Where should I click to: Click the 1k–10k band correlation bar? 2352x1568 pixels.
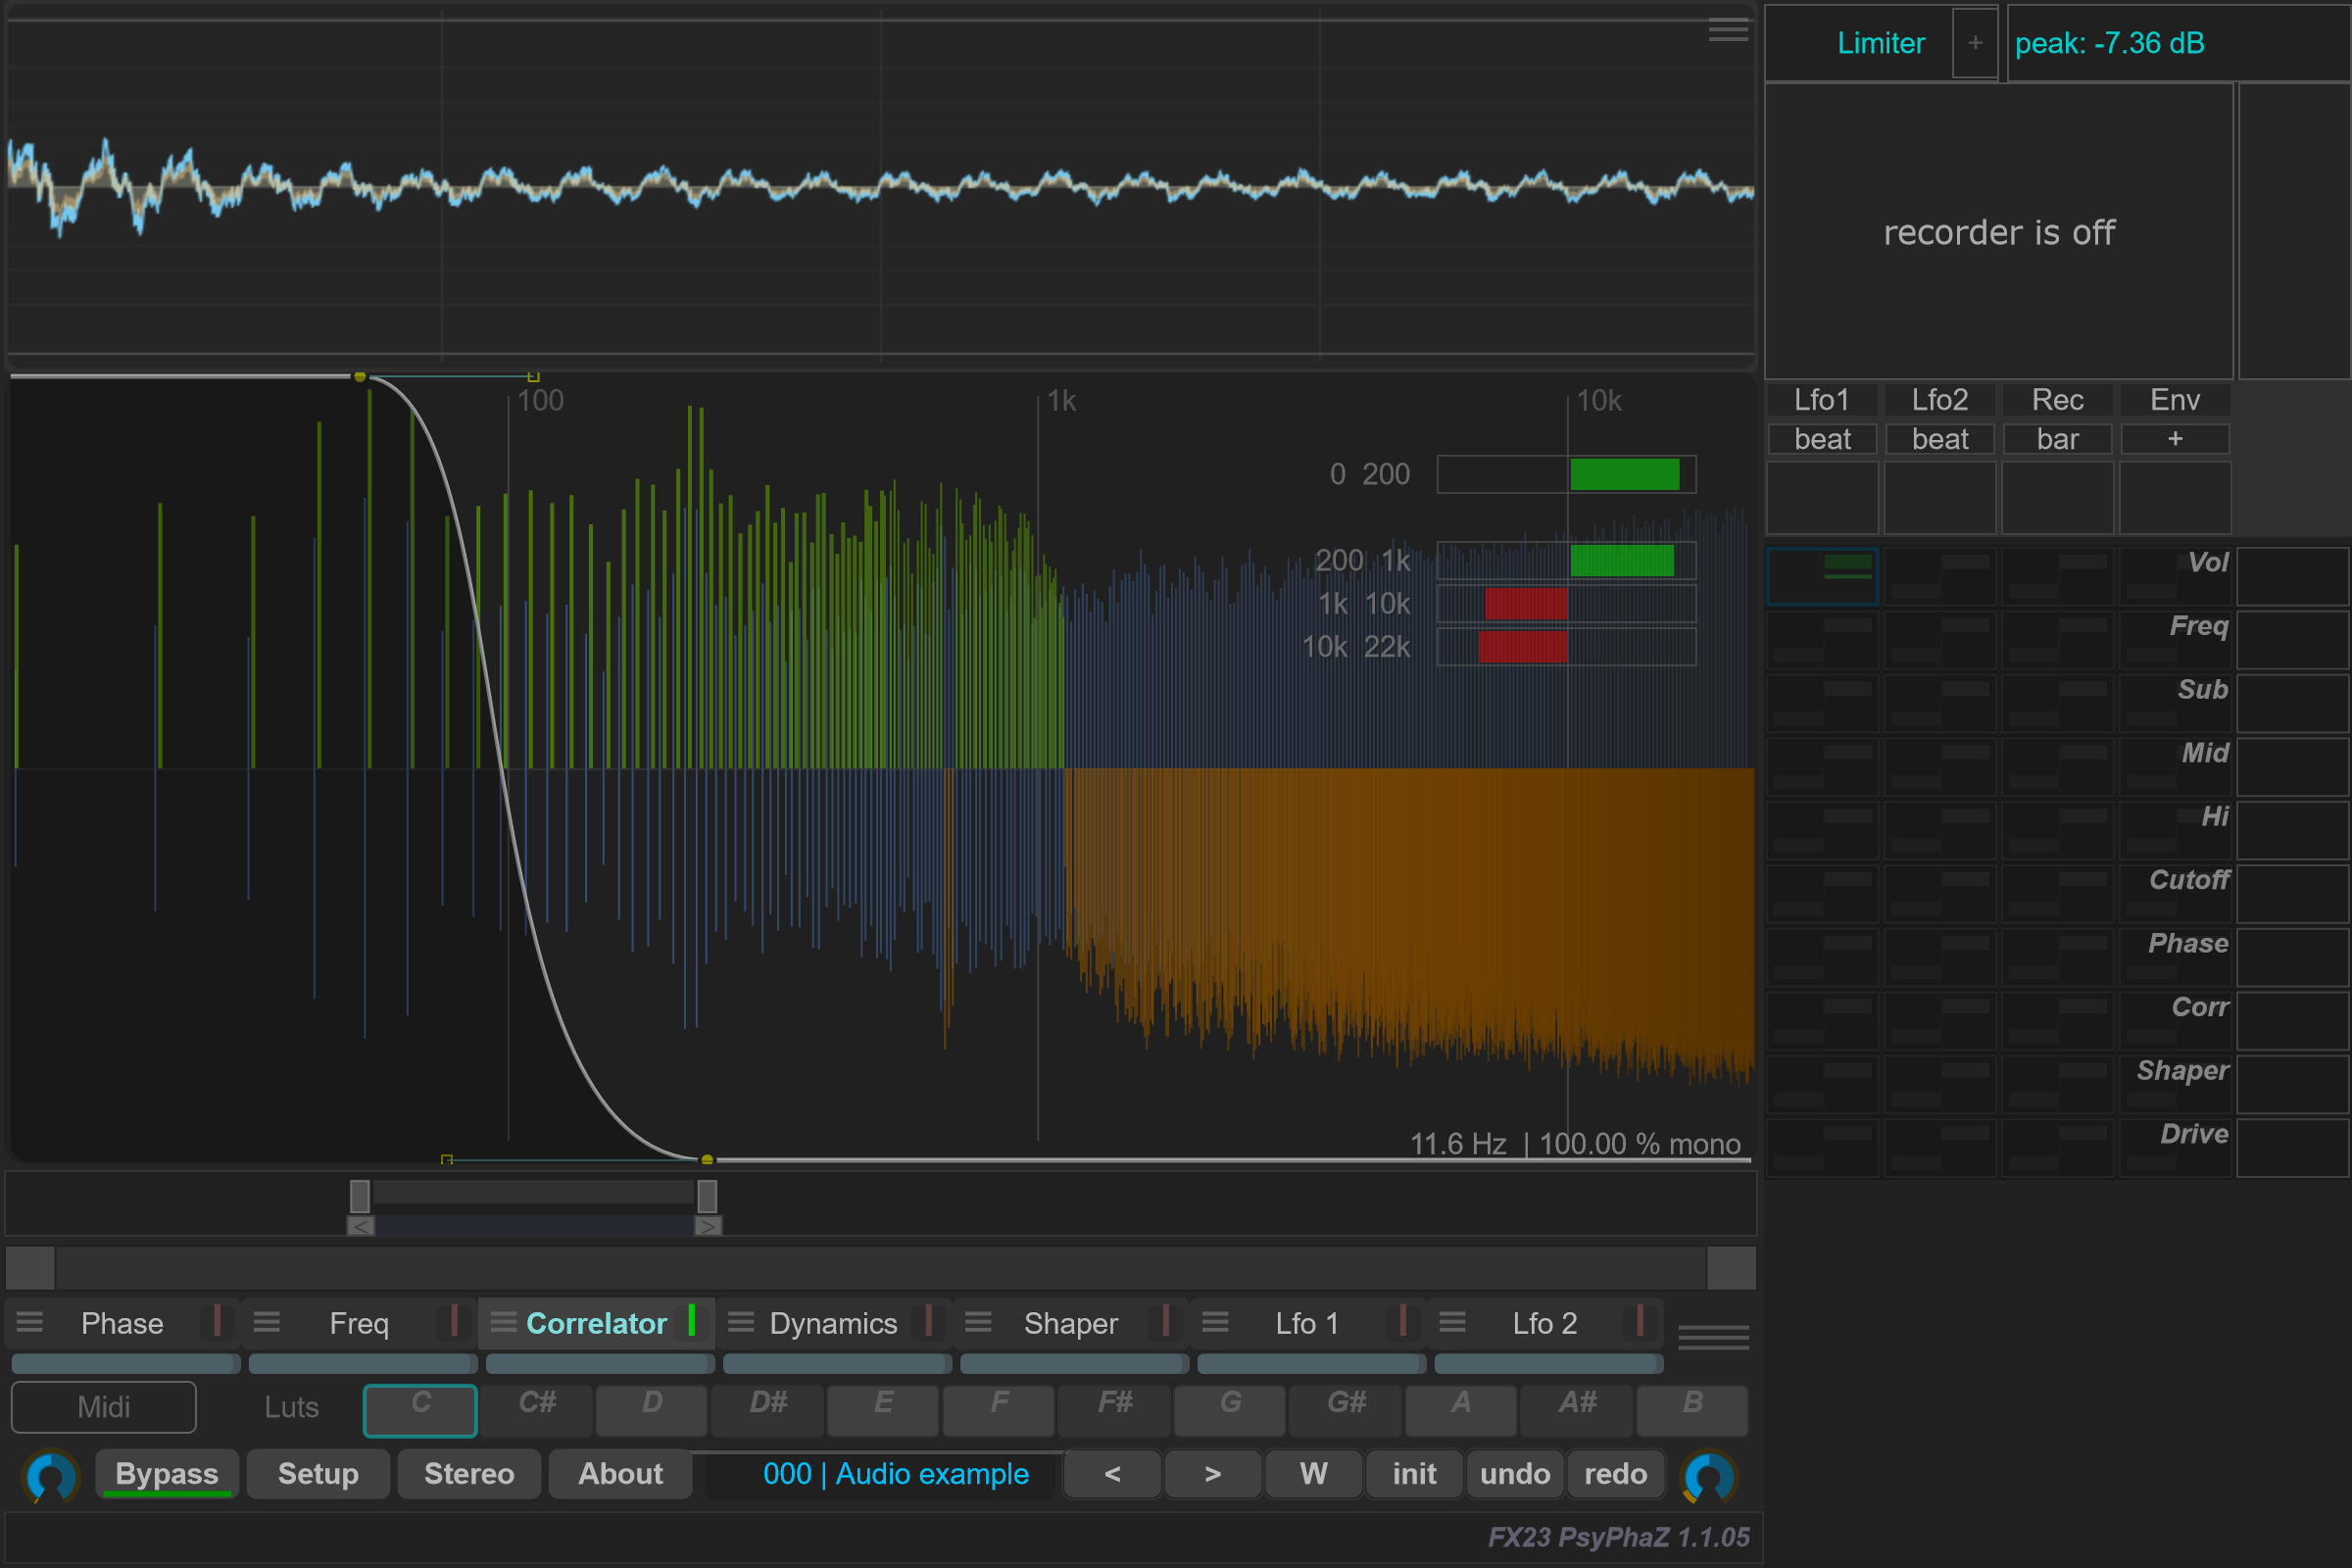pos(1566,604)
